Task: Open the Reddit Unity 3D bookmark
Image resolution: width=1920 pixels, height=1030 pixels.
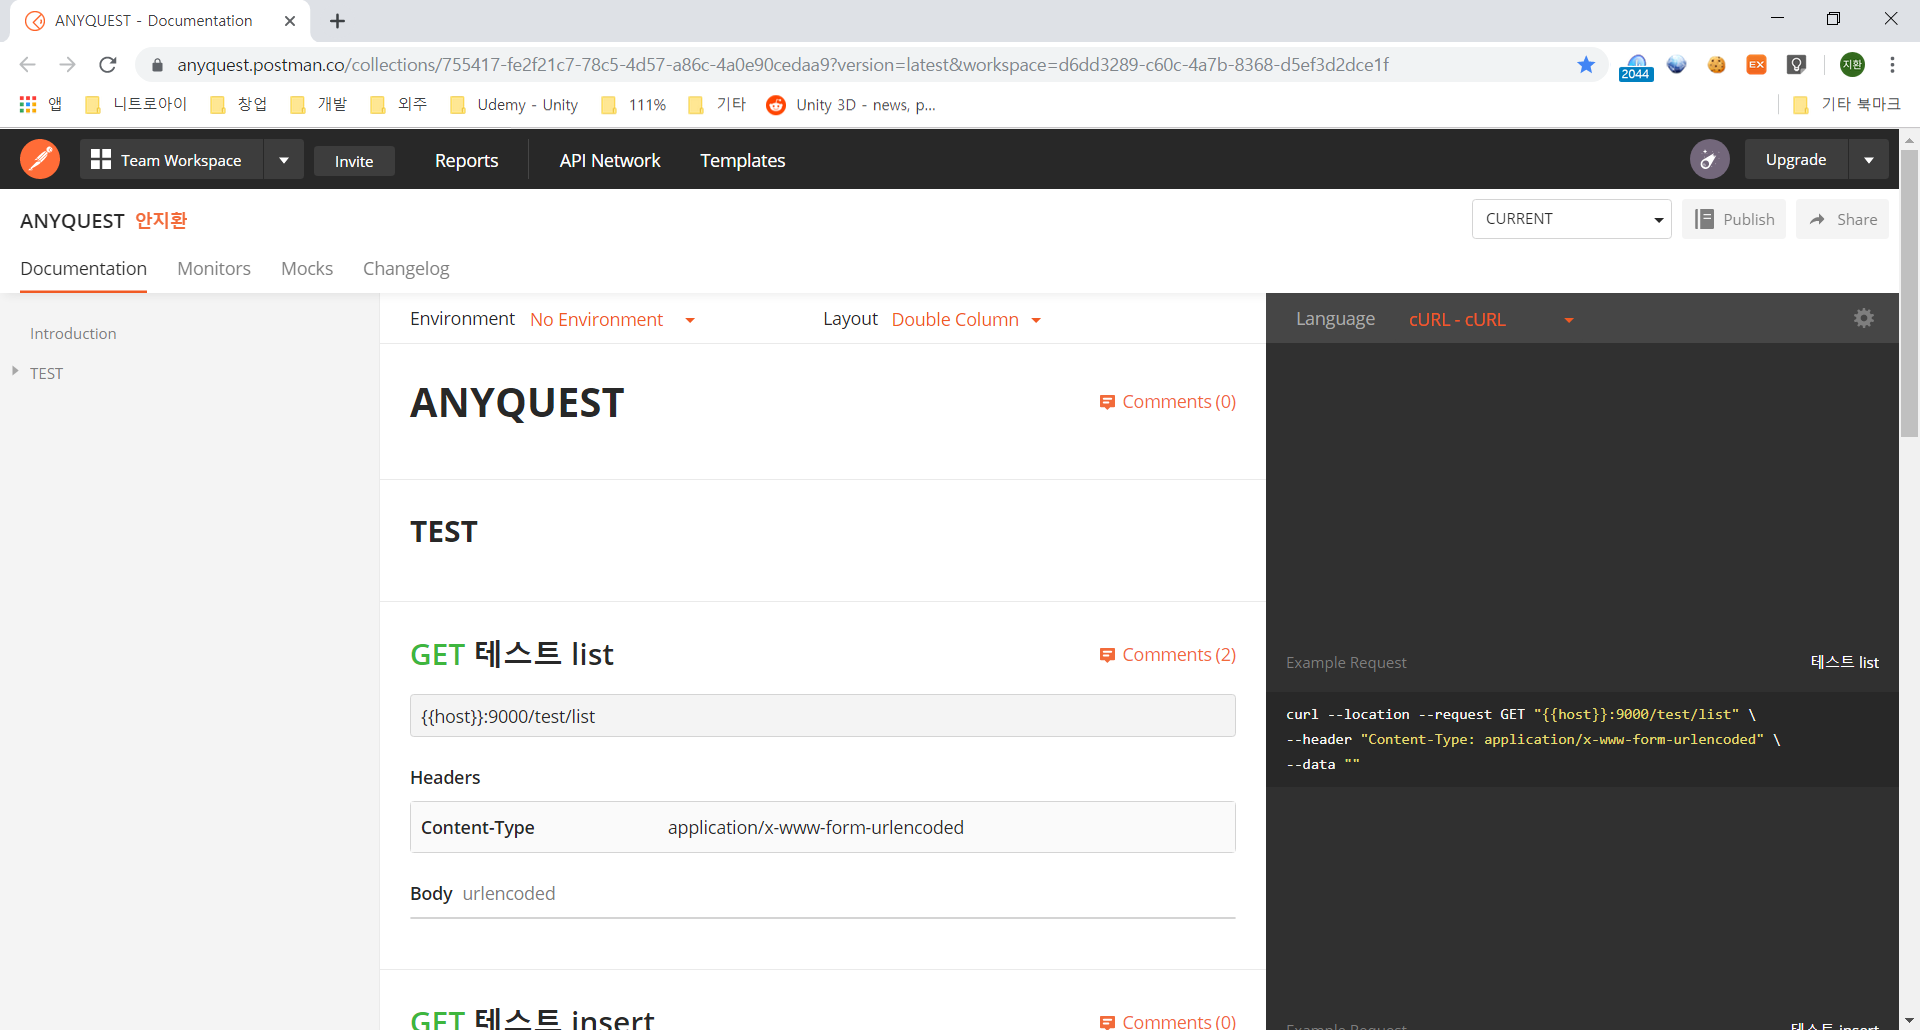Action: tap(852, 104)
